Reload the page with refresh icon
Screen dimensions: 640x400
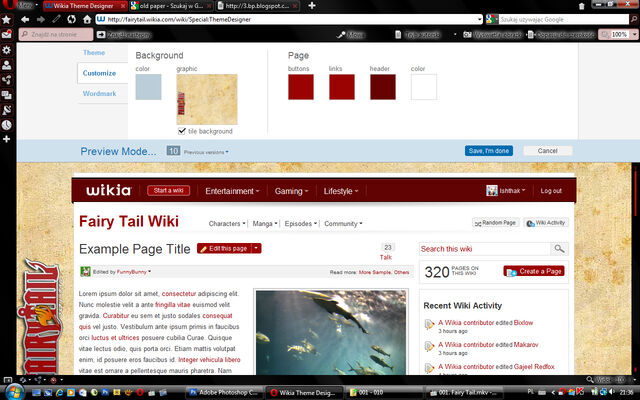coord(71,19)
